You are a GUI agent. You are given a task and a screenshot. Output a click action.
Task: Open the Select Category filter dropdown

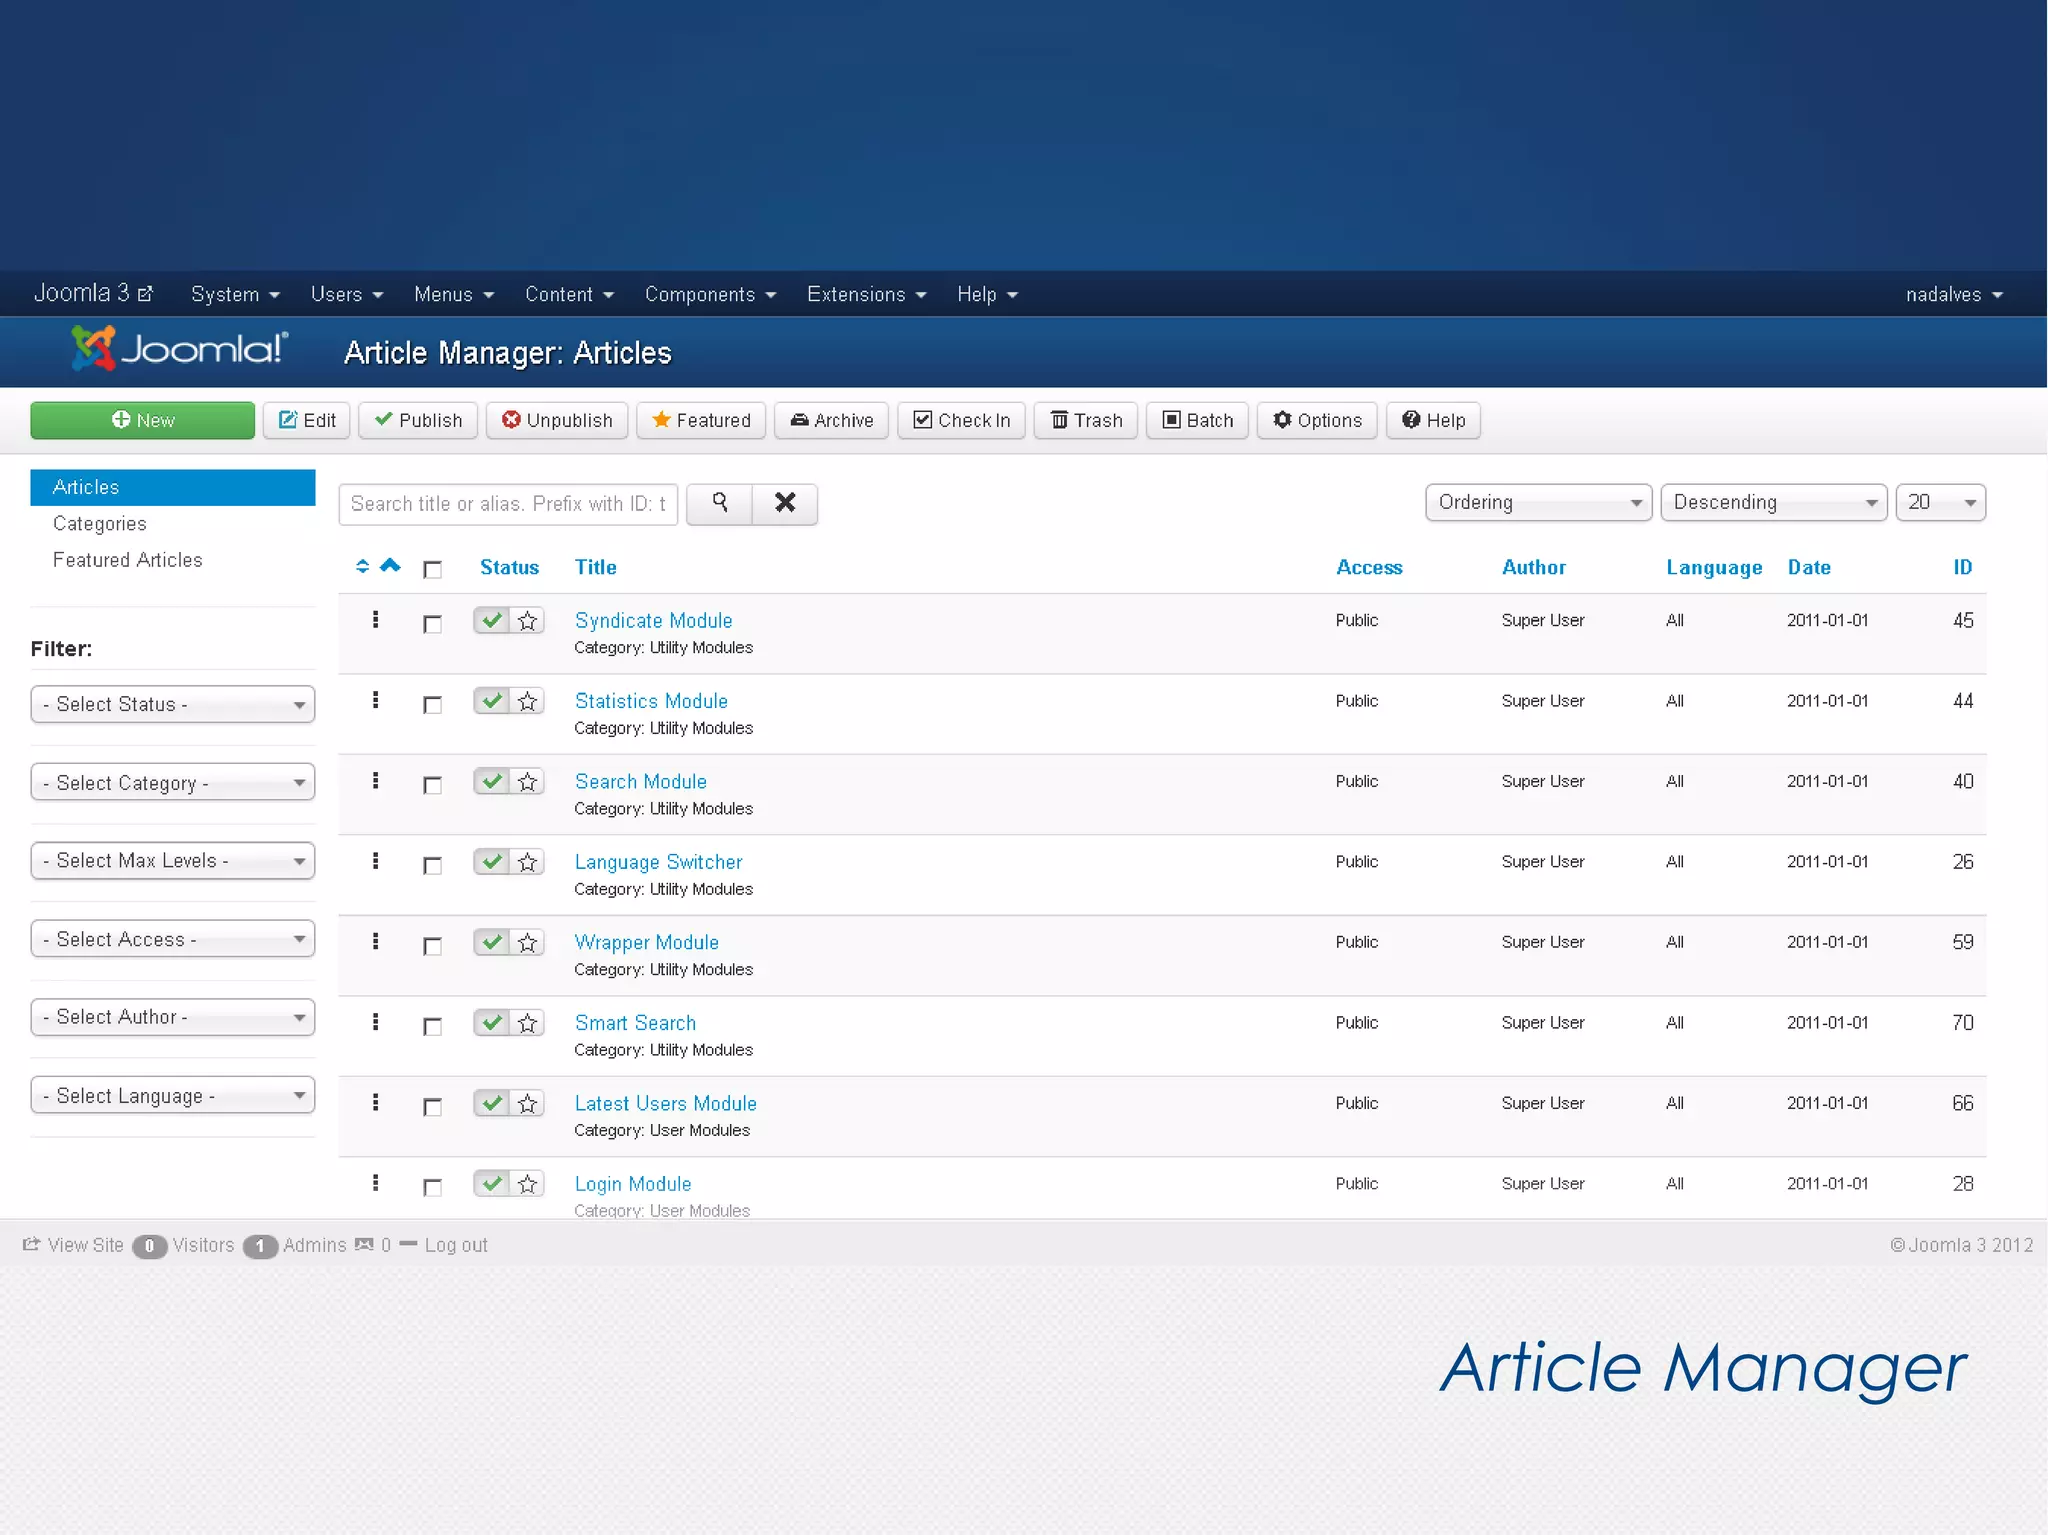tap(173, 782)
